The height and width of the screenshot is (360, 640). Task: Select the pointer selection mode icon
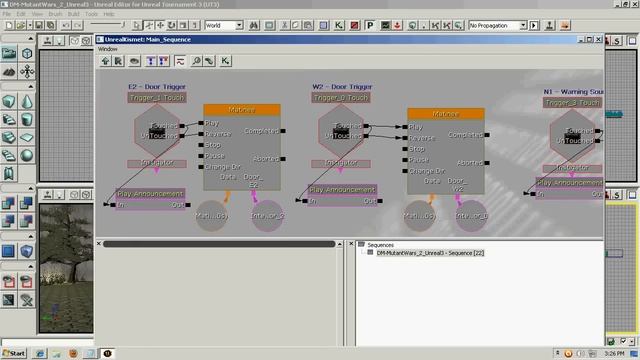coord(137,25)
